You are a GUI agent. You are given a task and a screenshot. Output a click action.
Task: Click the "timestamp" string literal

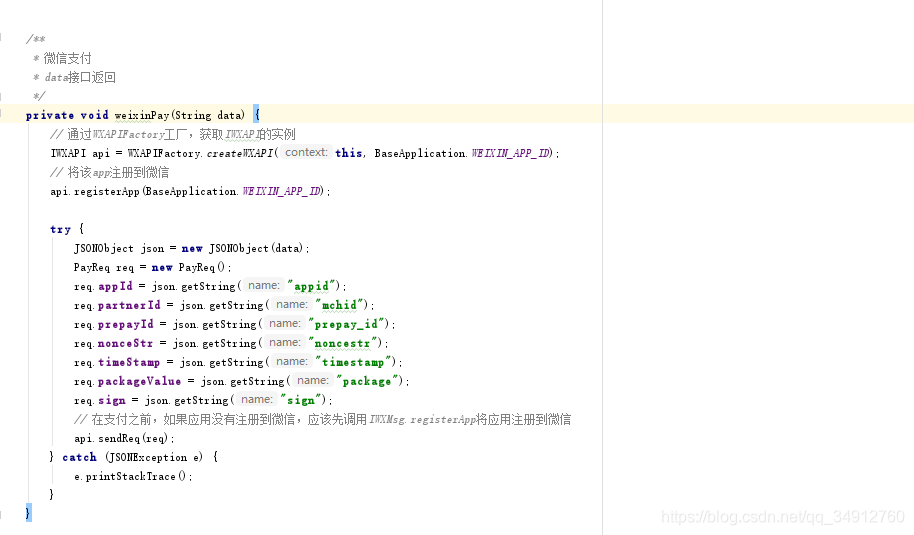coord(353,362)
